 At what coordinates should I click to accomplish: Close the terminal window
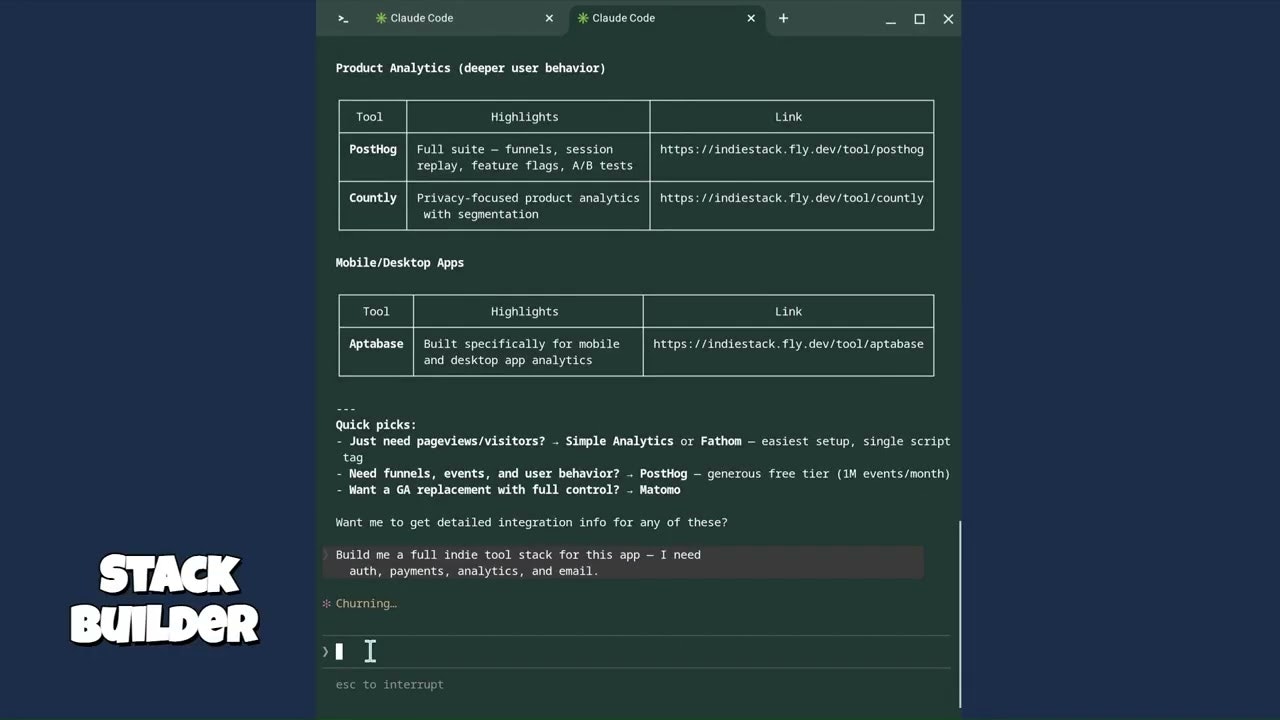pyautogui.click(x=948, y=18)
